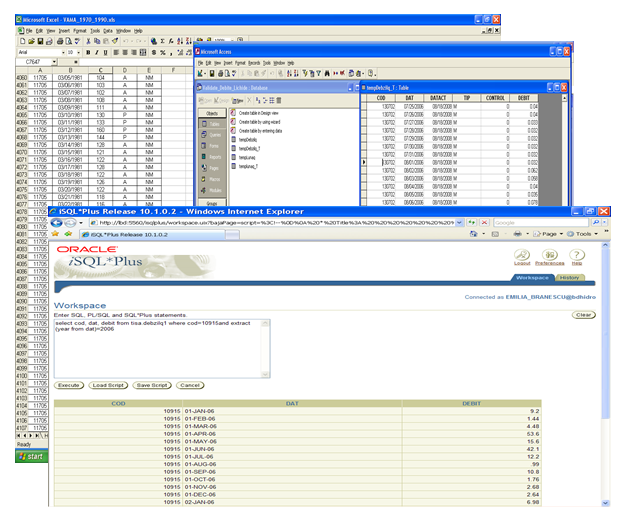The image size is (631, 507).
Task: Click Currency style icon in Excel
Action: (154, 52)
